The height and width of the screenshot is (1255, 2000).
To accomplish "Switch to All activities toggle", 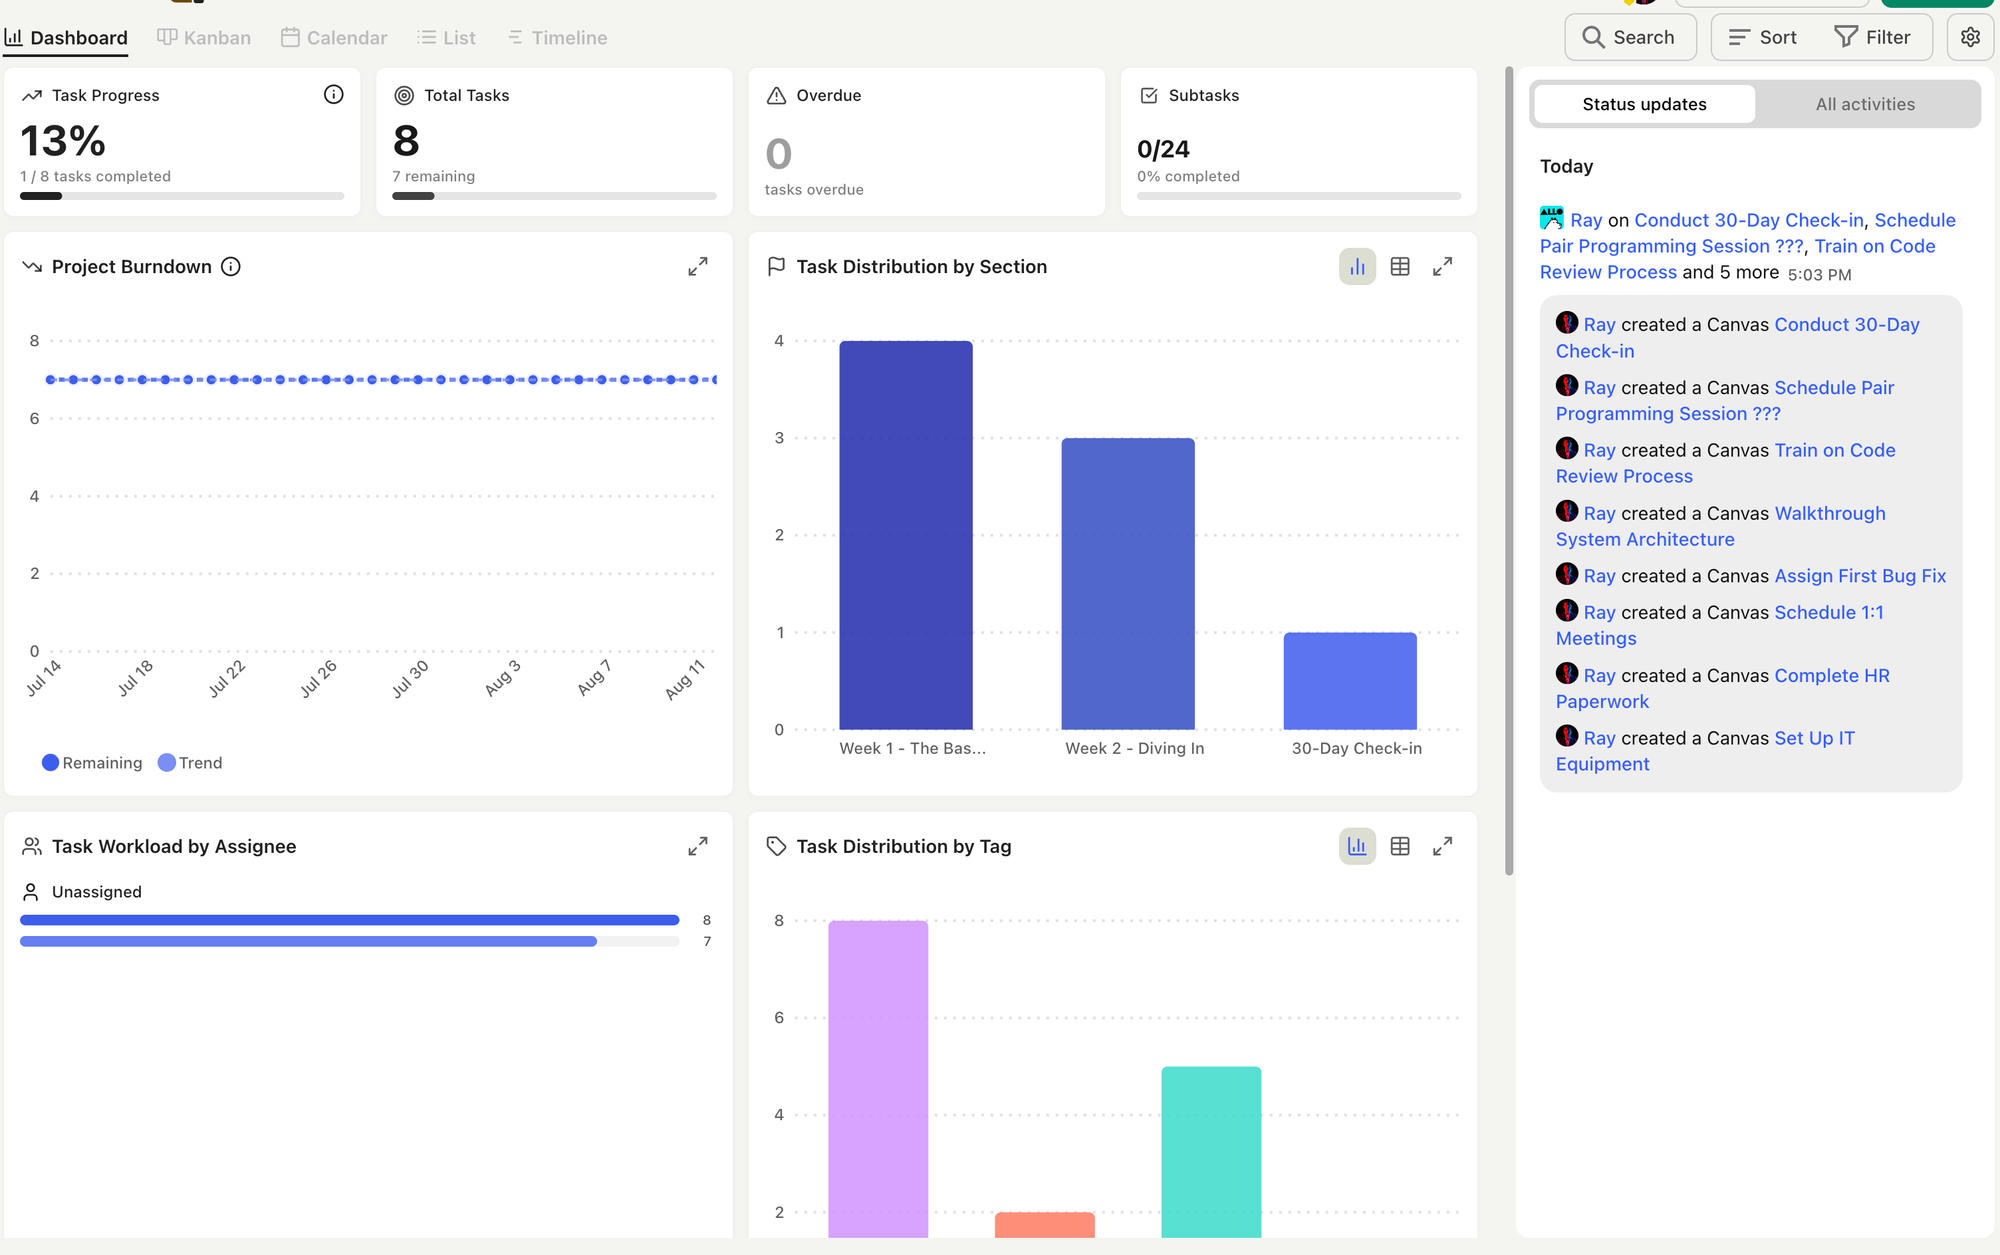I will point(1865,104).
